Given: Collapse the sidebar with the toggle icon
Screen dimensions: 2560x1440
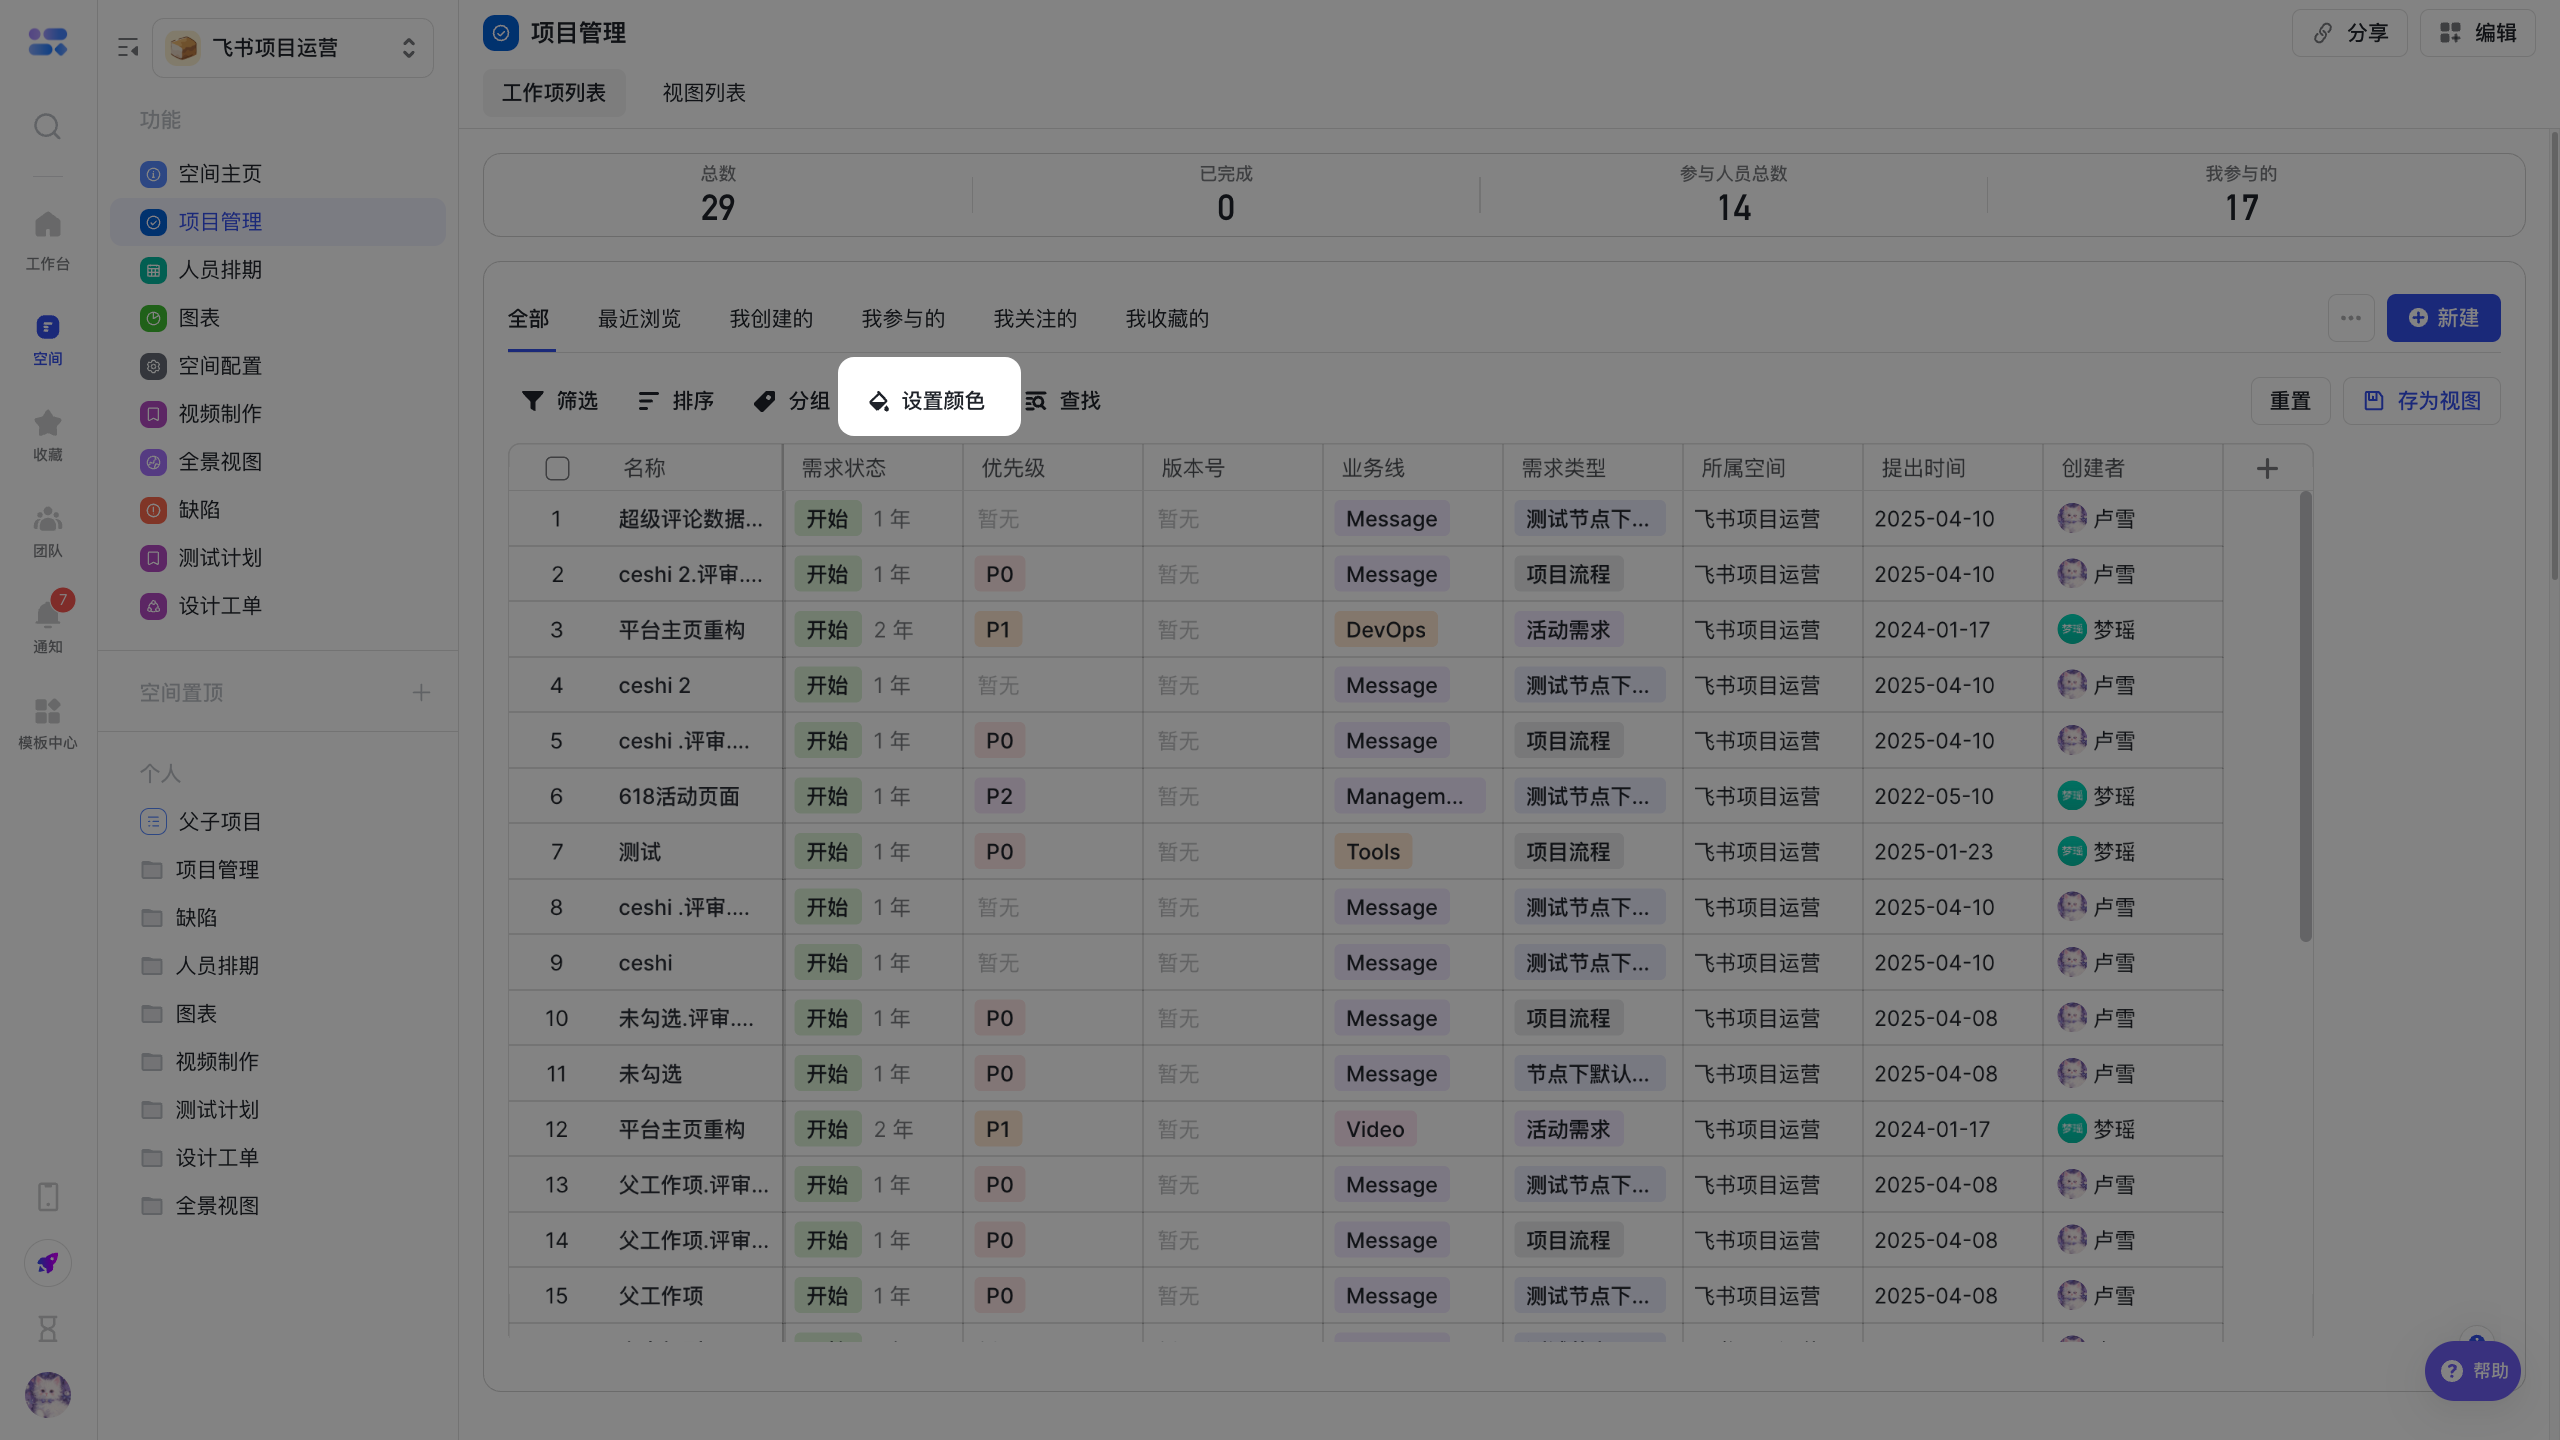Looking at the screenshot, I should coord(128,47).
